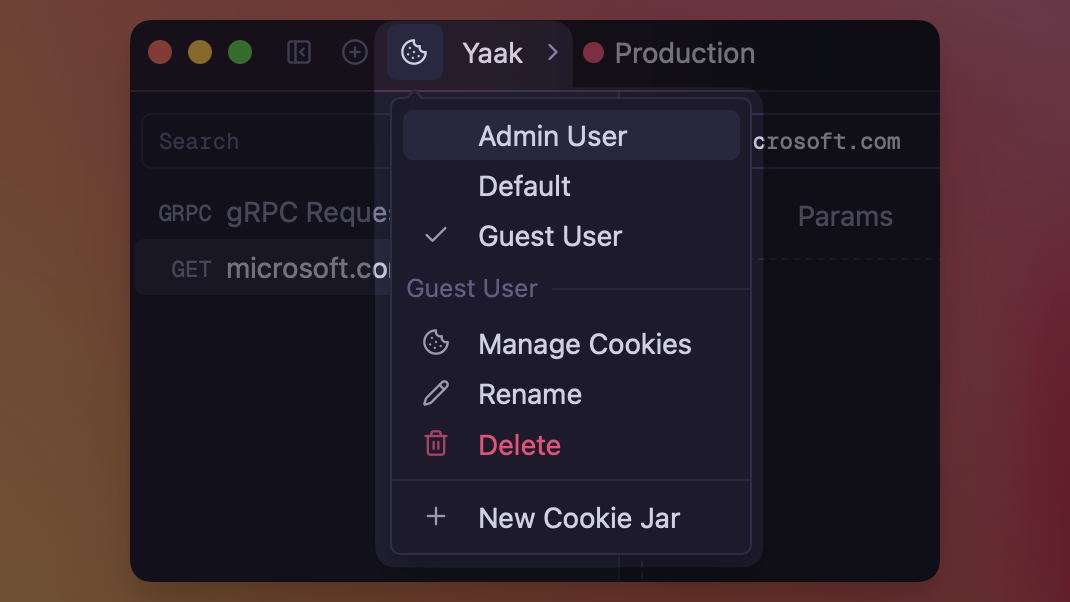Select the Admin User cookie jar
This screenshot has width=1070, height=602.
click(553, 136)
